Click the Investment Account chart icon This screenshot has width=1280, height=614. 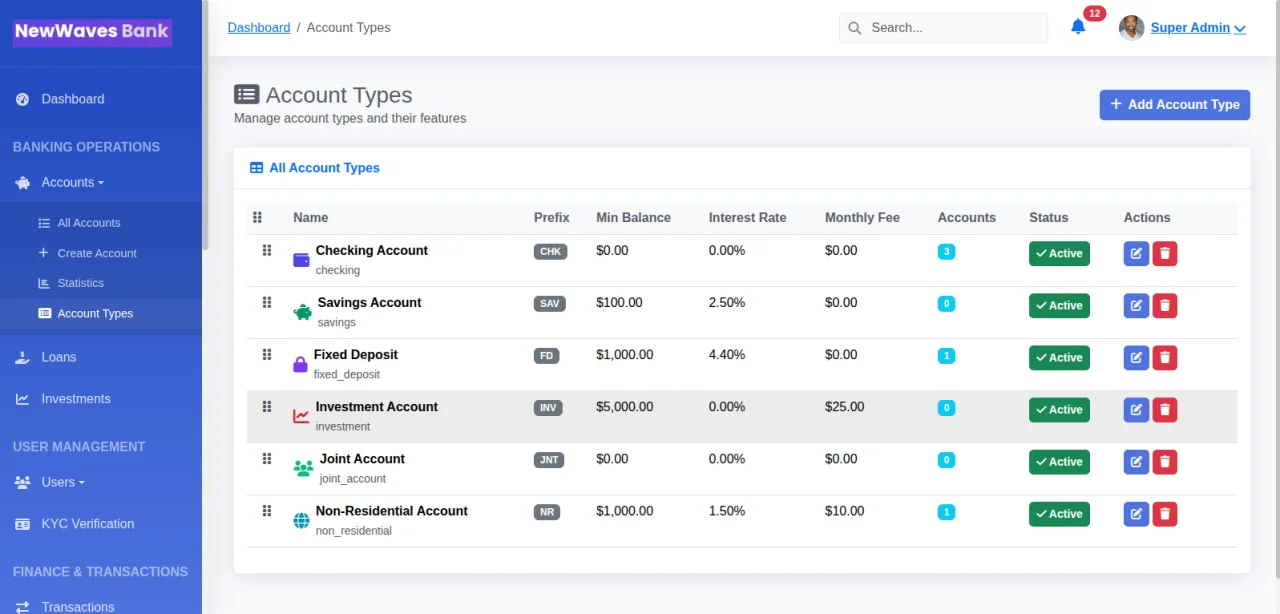click(301, 416)
